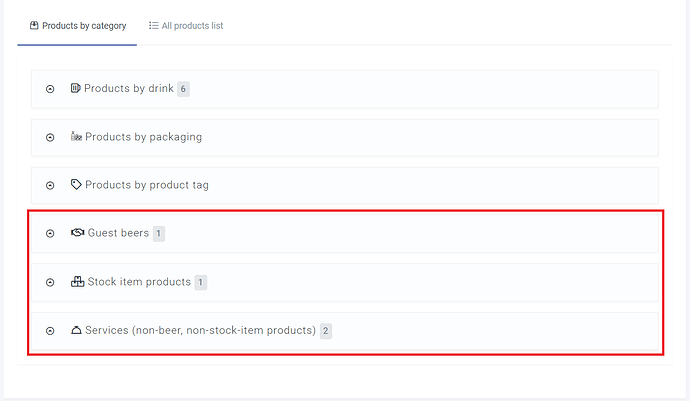This screenshot has height=401, width=690.
Task: Click the Guest beers label
Action: coord(118,233)
